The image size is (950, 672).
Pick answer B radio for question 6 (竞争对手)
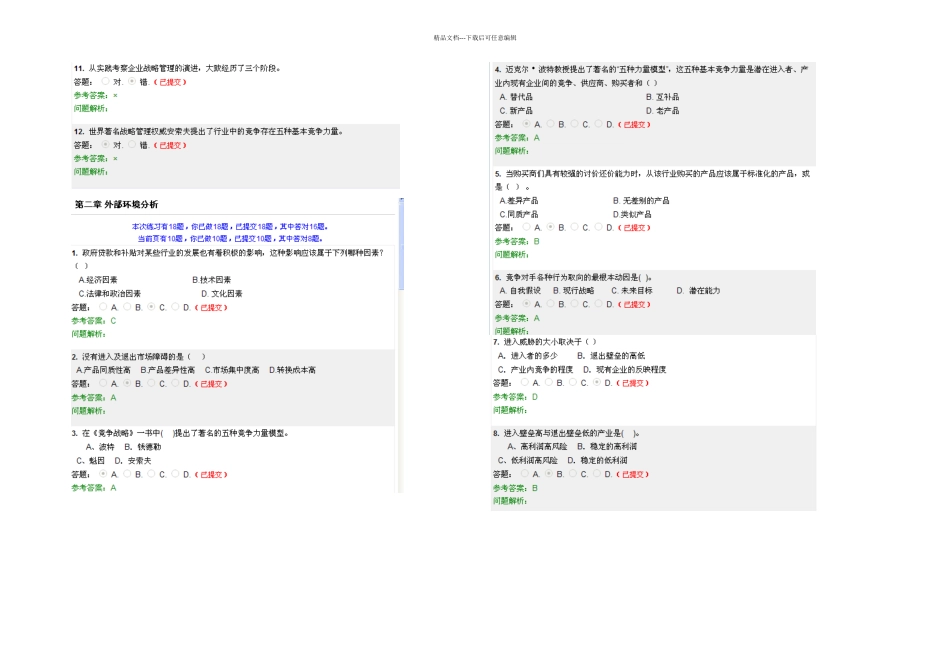click(x=550, y=304)
